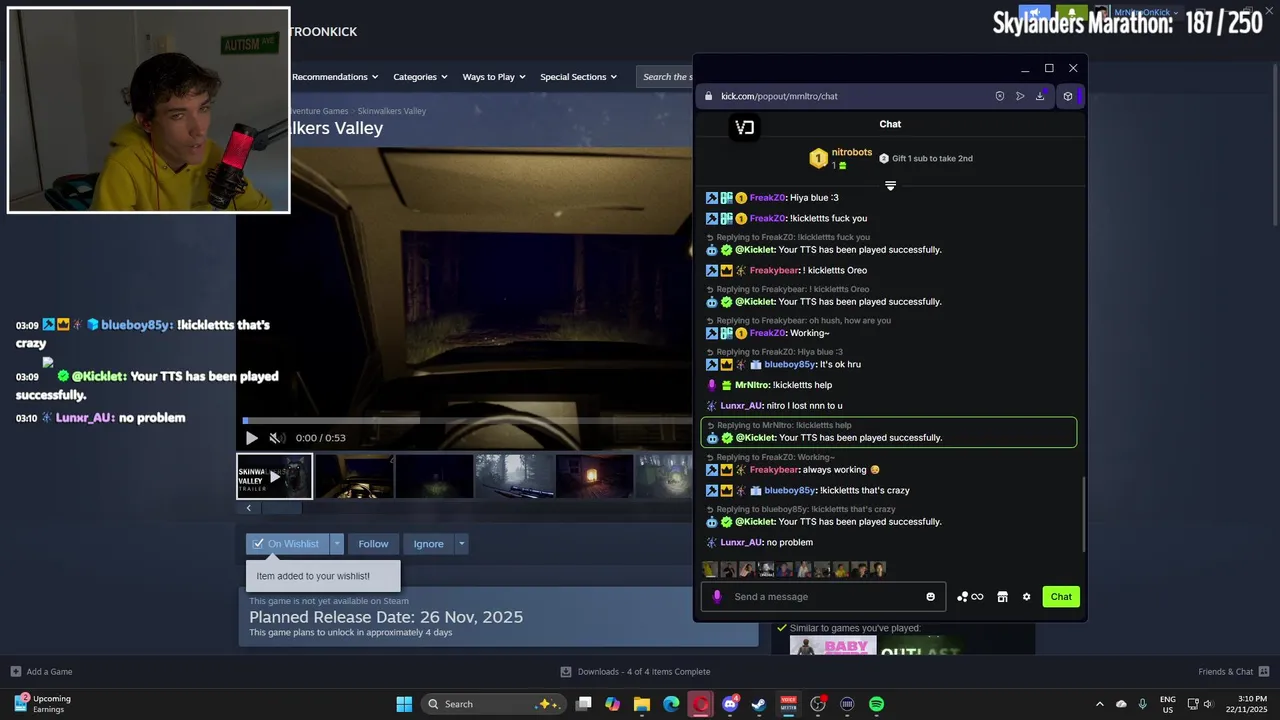Open the ad blocker shield icon
The image size is (1280, 720).
point(999,96)
